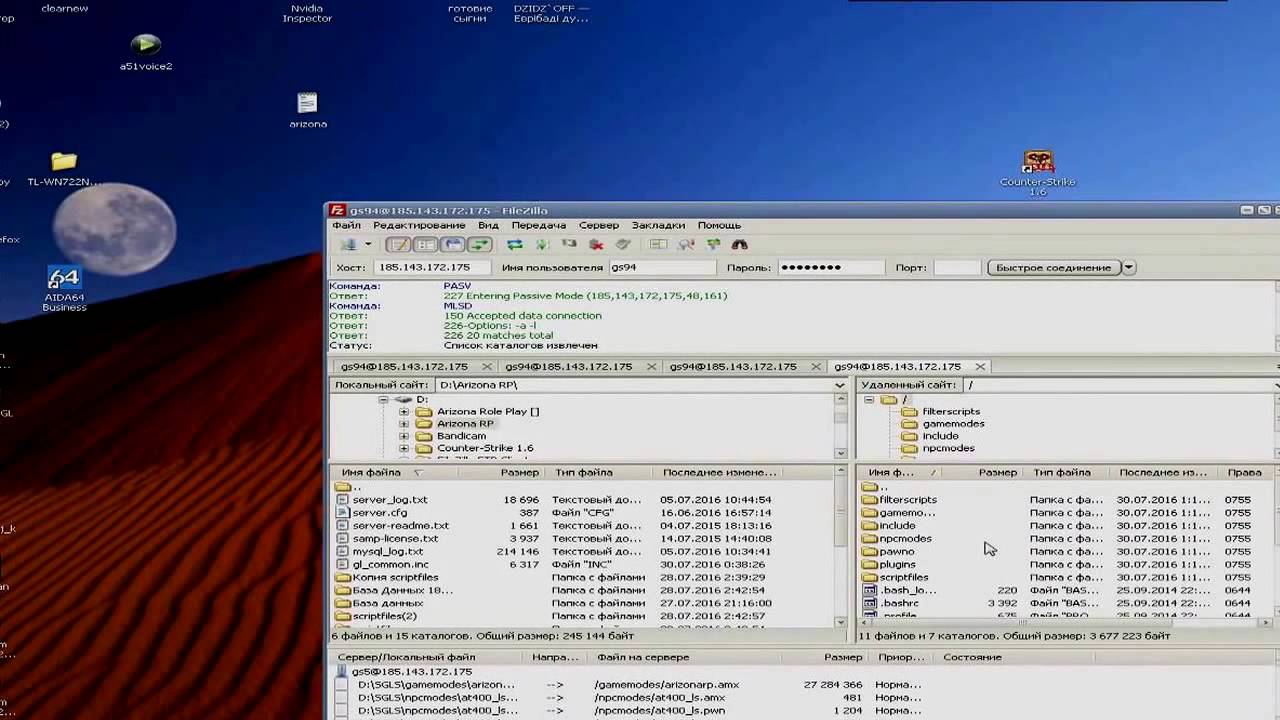The image size is (1280, 720).
Task: Expand the Bandicam folder node
Action: 404,436
